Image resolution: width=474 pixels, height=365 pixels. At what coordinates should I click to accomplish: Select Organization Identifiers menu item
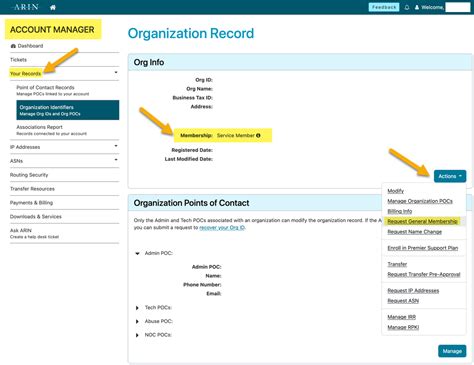(x=68, y=110)
